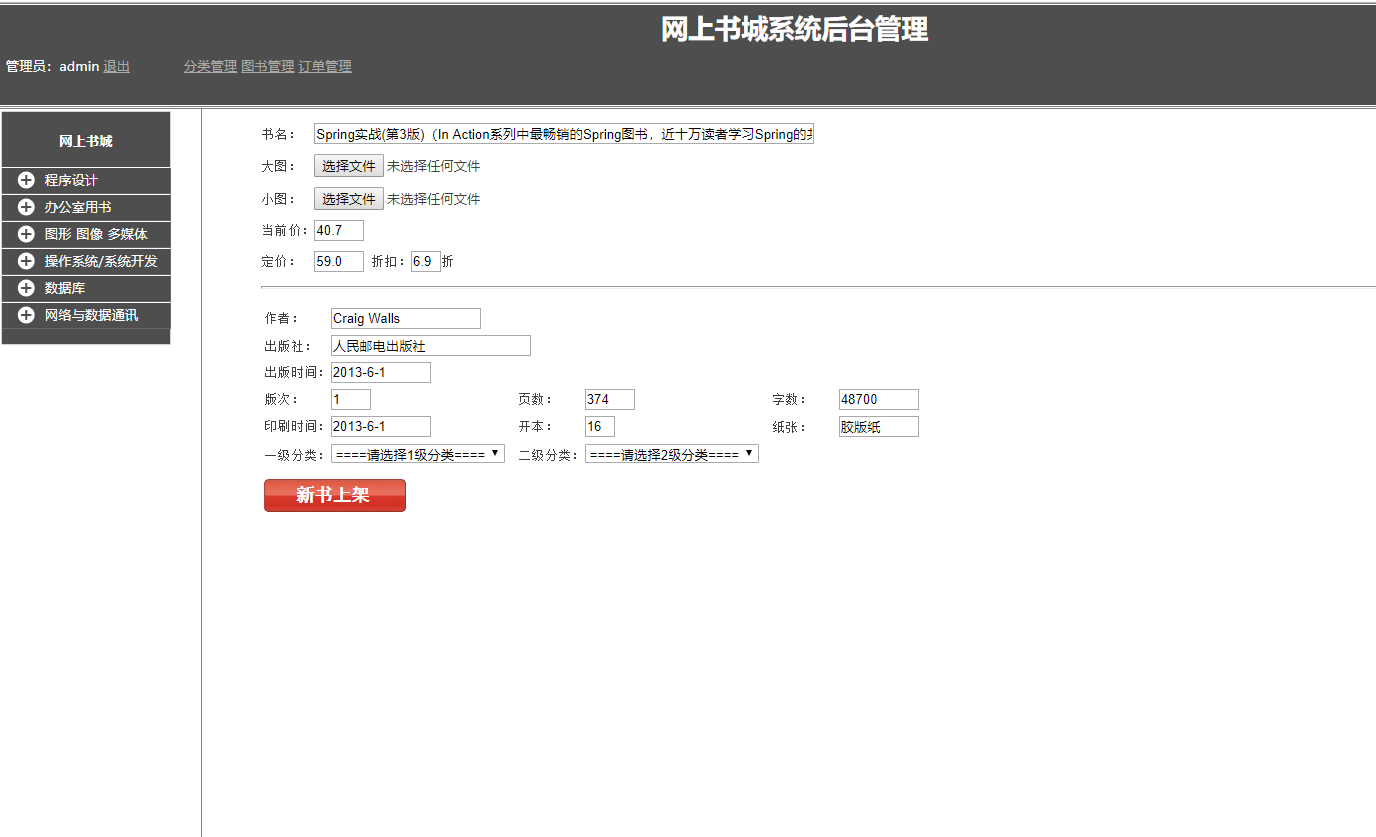Open the 一级分类 level-1 category dropdown
The width and height of the screenshot is (1376, 837).
[x=418, y=453]
